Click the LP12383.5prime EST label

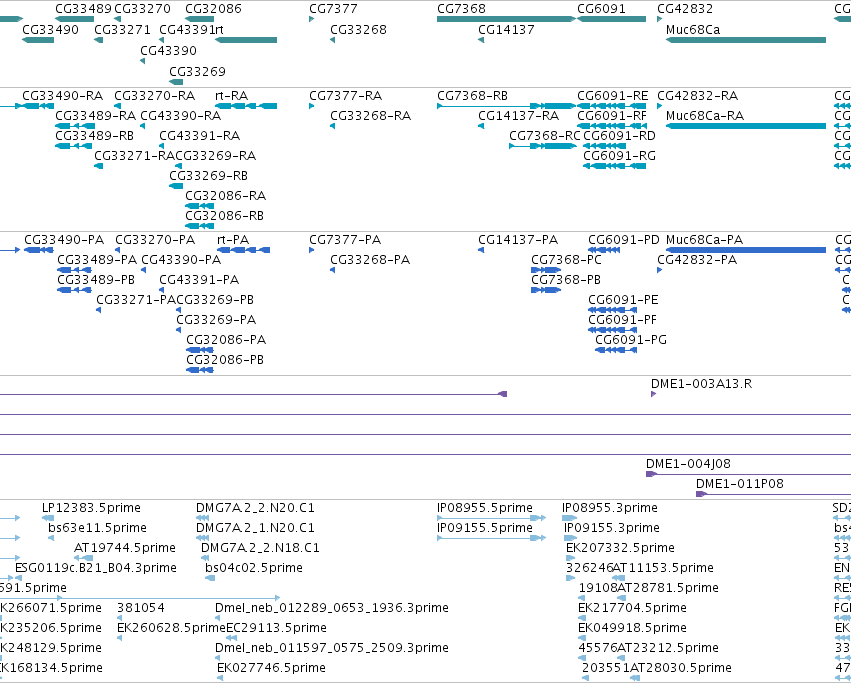point(91,507)
